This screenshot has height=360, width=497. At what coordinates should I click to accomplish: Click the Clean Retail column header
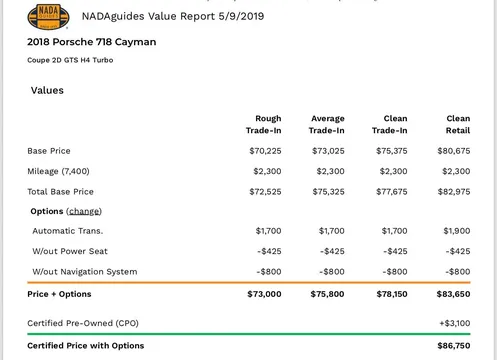pyautogui.click(x=458, y=124)
